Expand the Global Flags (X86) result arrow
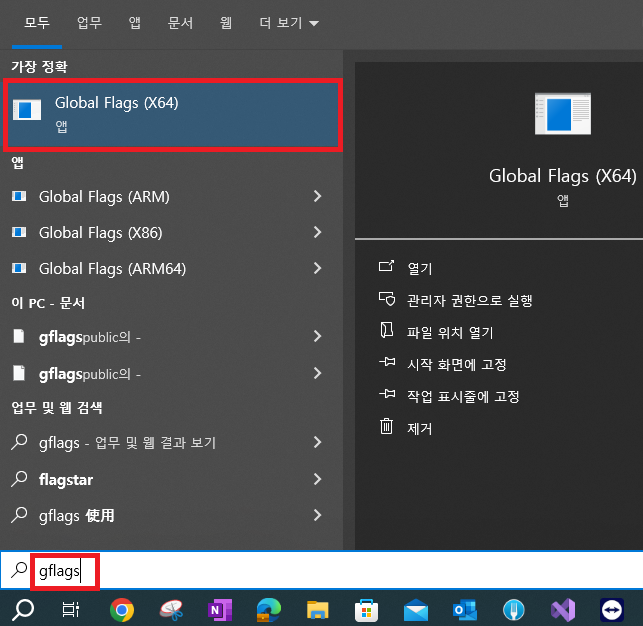This screenshot has width=643, height=626. 317,232
